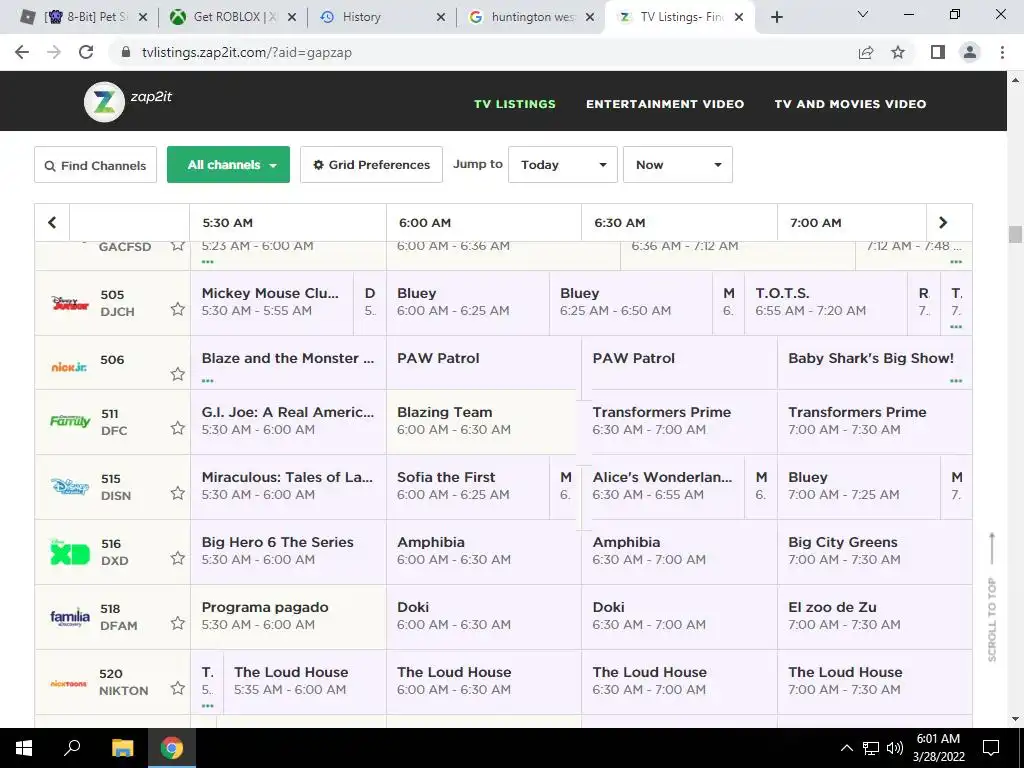1024x768 pixels.
Task: Click the Find Channels button
Action: [95, 165]
